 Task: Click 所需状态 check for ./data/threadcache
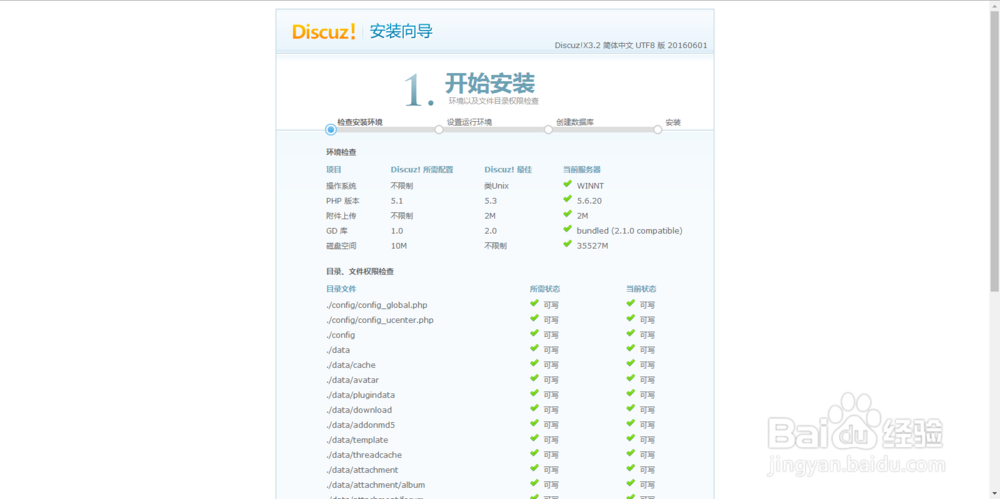coord(534,453)
